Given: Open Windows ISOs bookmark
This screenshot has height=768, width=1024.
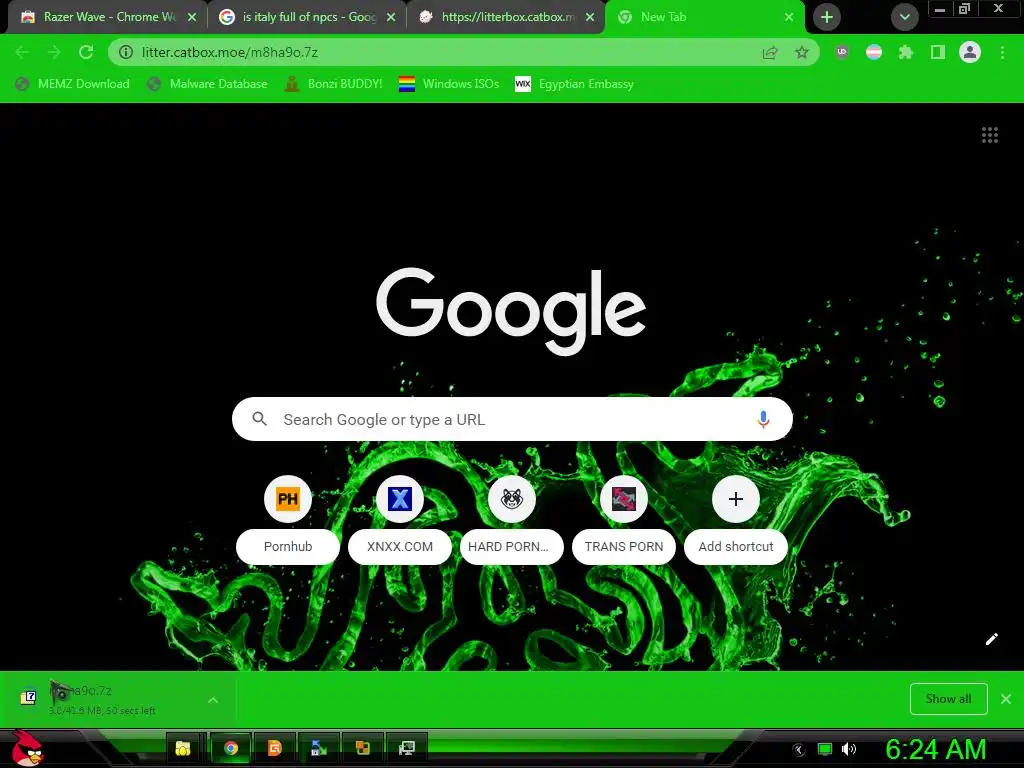Looking at the screenshot, I should pos(449,84).
